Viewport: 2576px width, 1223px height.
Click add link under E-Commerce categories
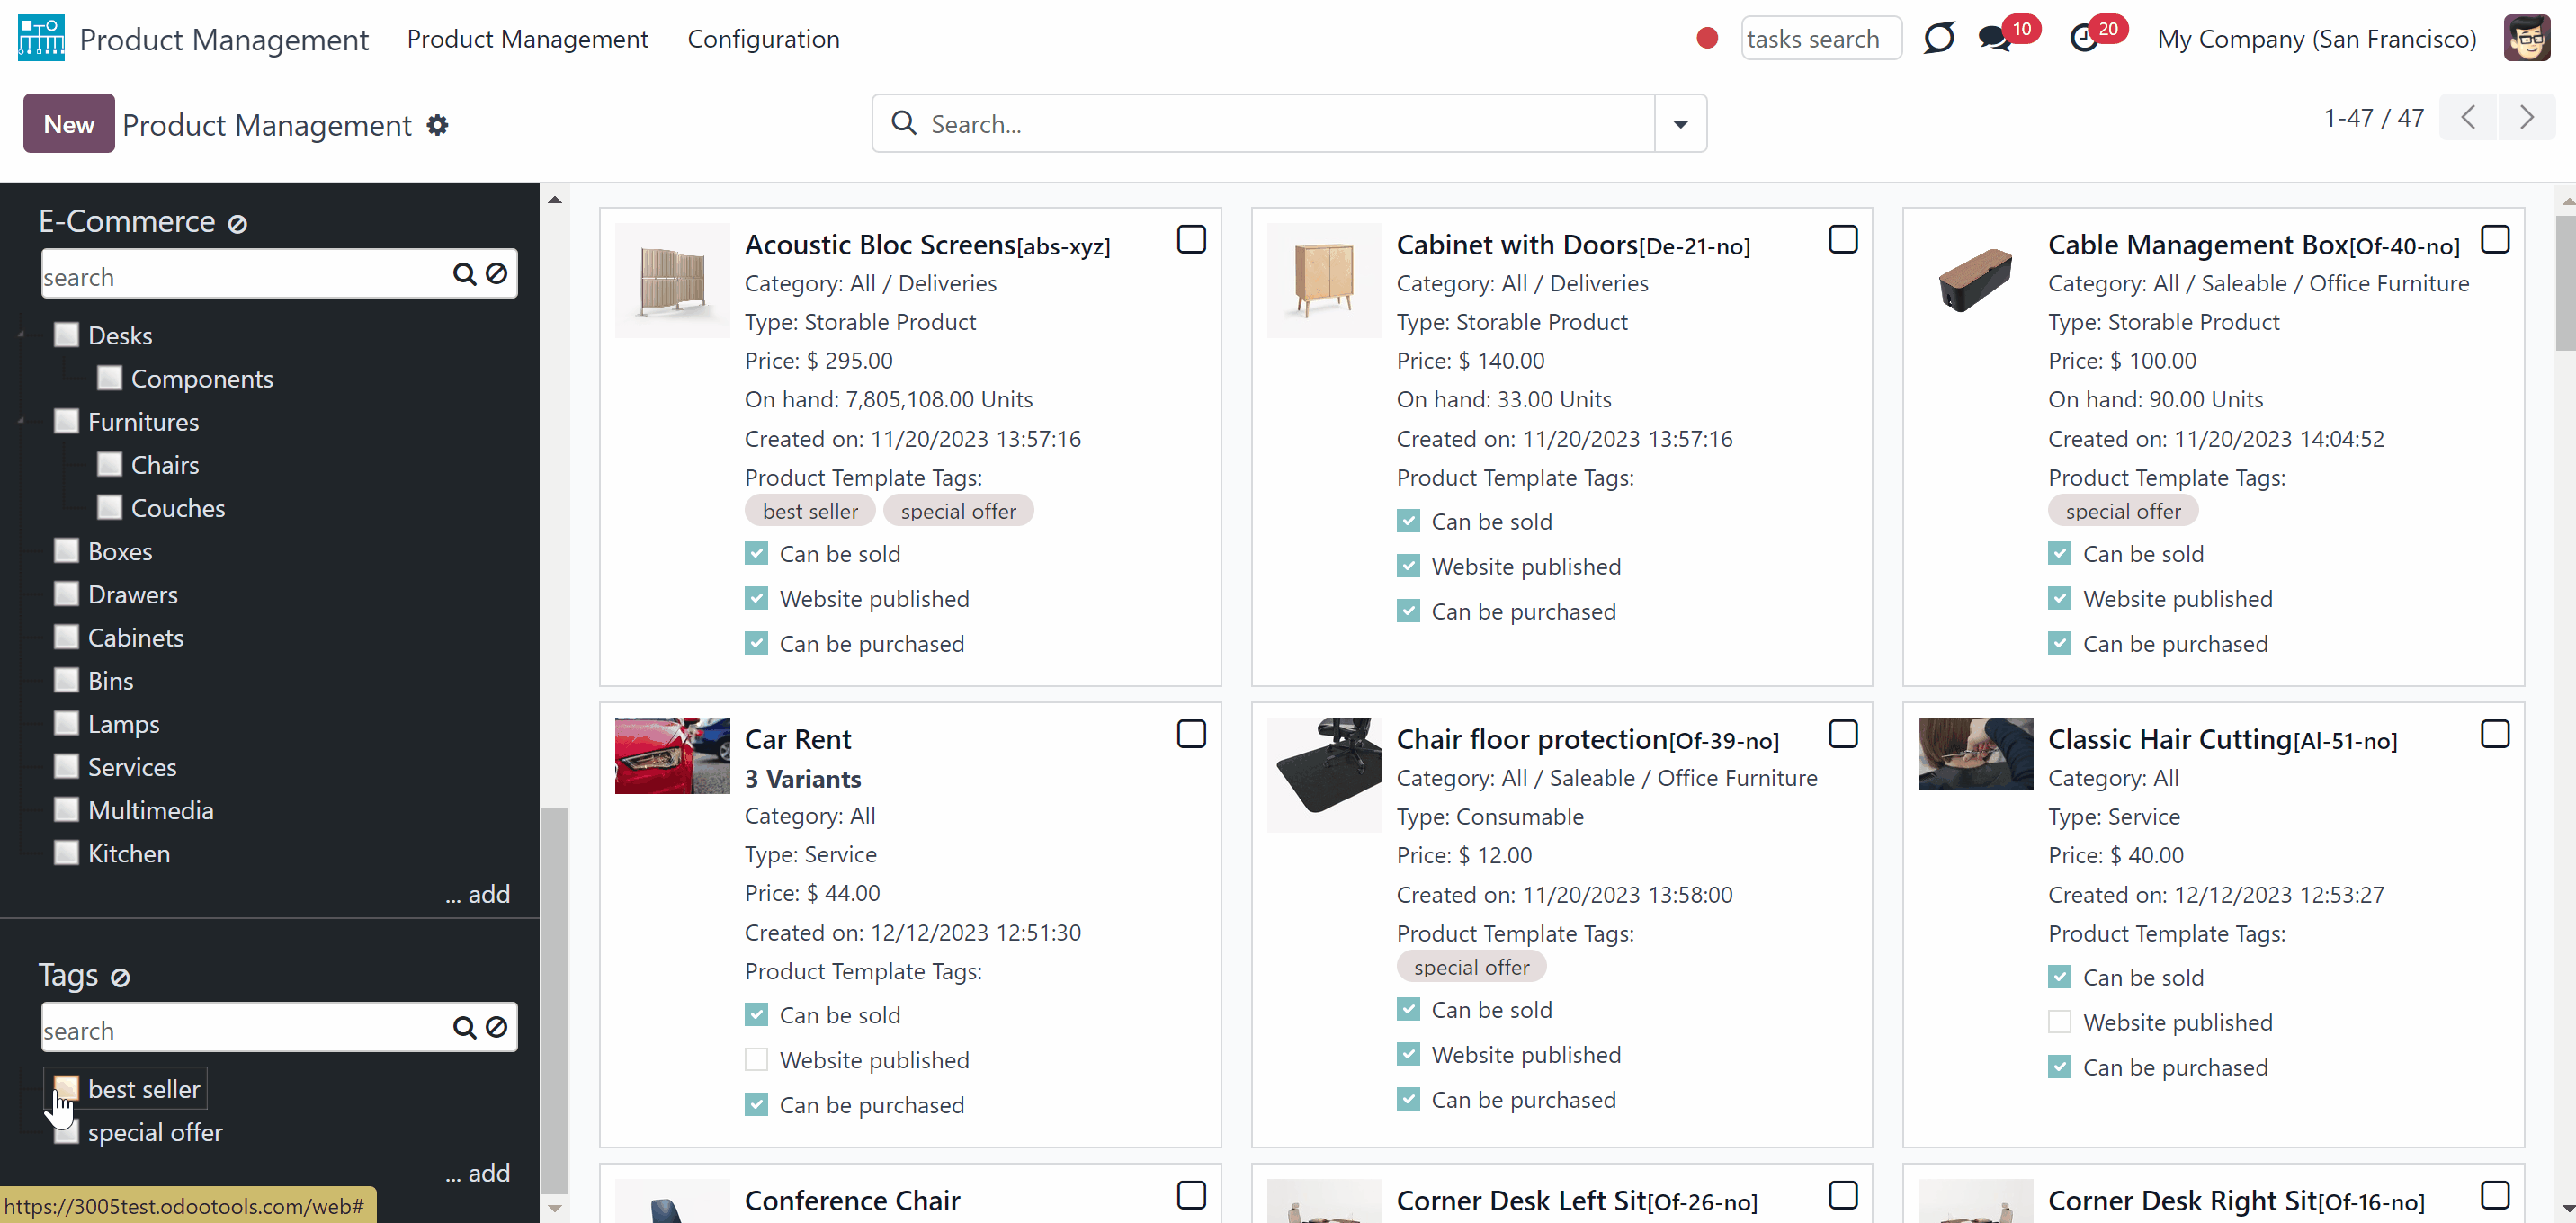click(x=478, y=894)
